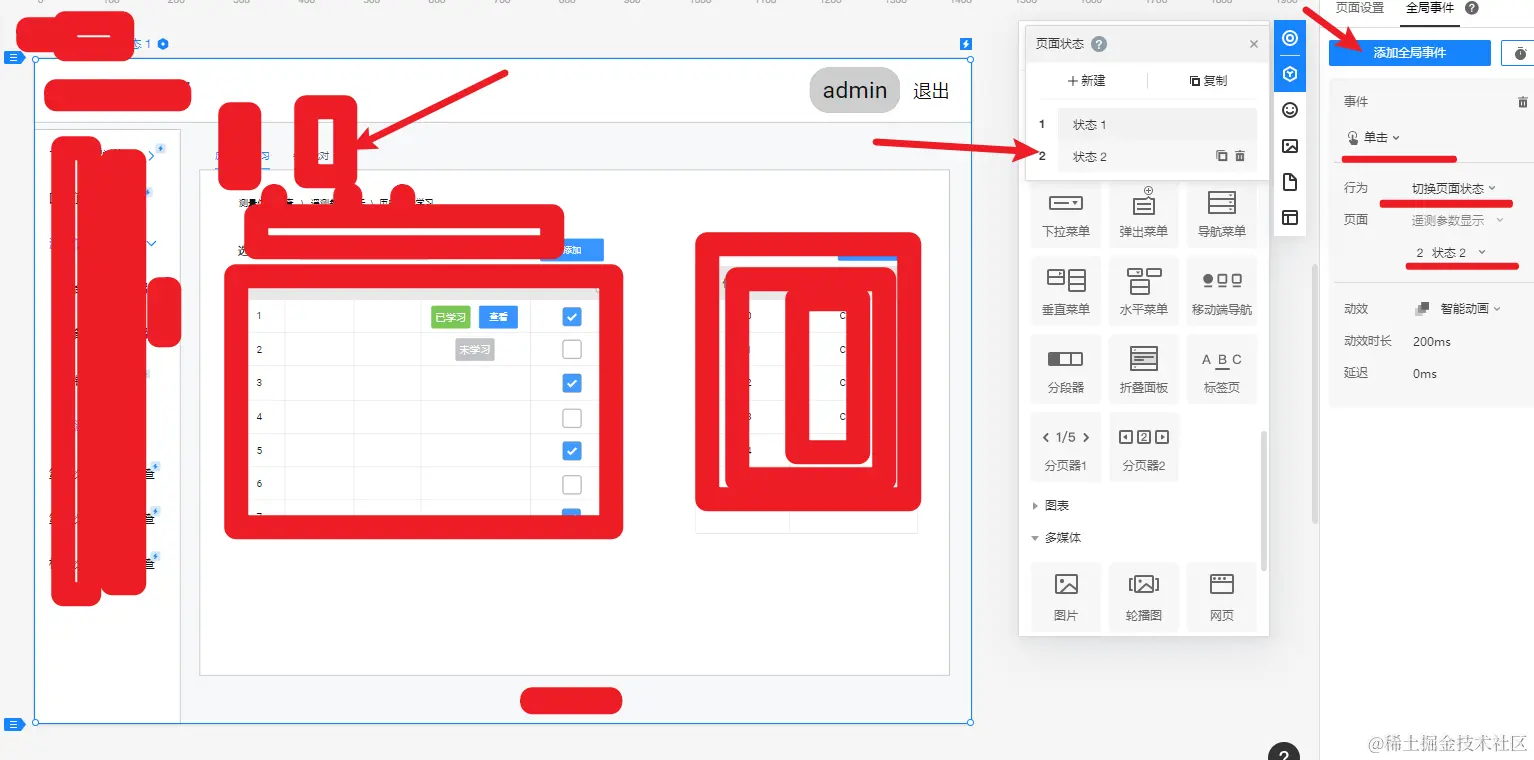Select the 弹出菜单 (popup menu) component
1534x760 pixels.
(1143, 215)
